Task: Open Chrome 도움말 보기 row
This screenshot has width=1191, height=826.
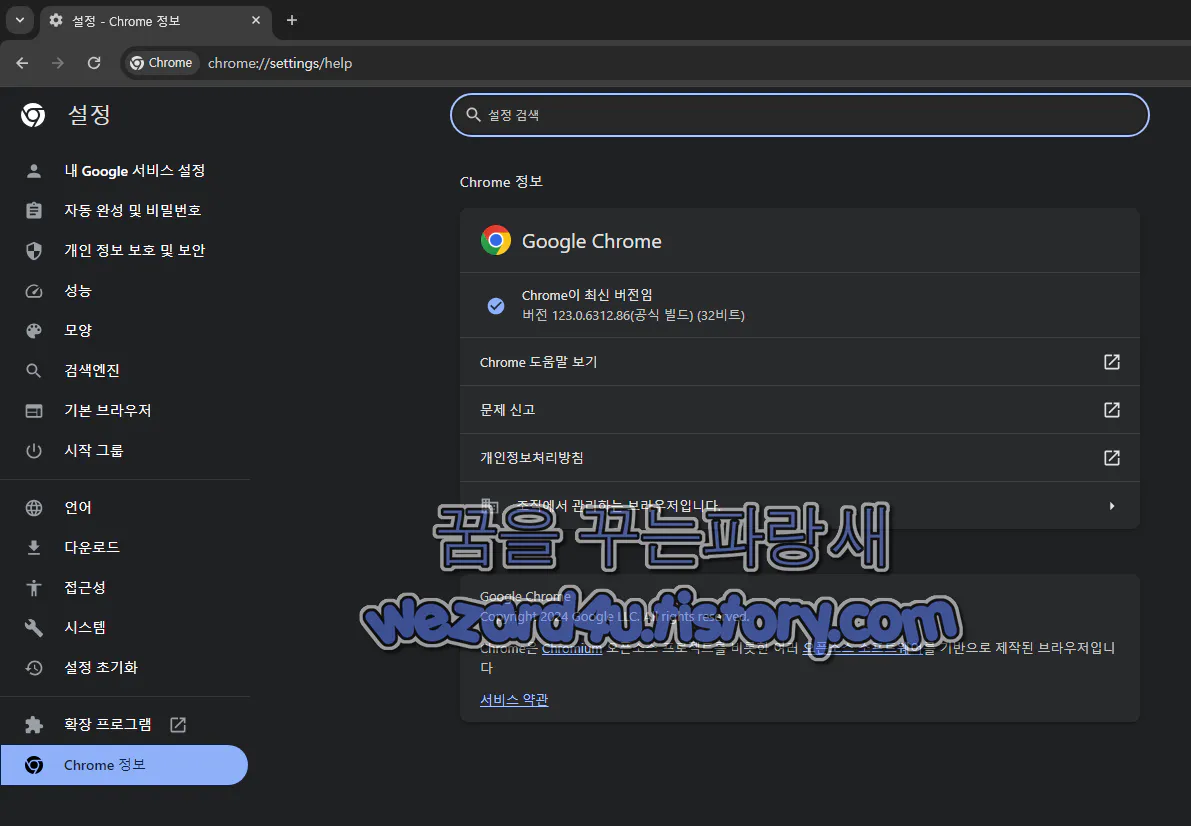Action: [x=799, y=362]
